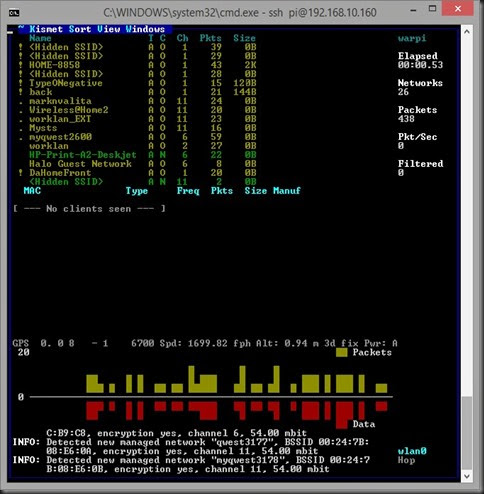Screen dimensions: 484x494
Task: Click the Freq column header
Action: [x=188, y=191]
